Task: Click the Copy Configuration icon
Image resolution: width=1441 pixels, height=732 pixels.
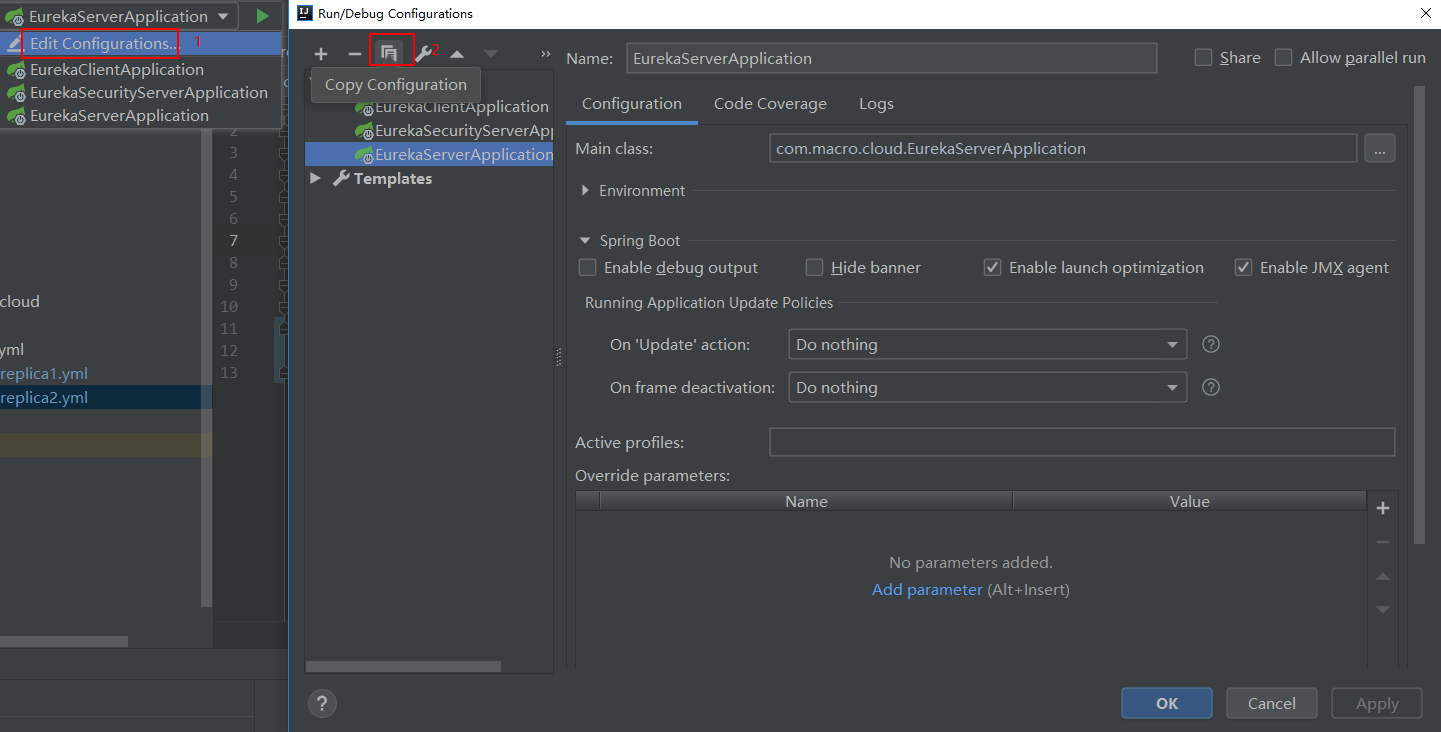Action: coord(389,53)
